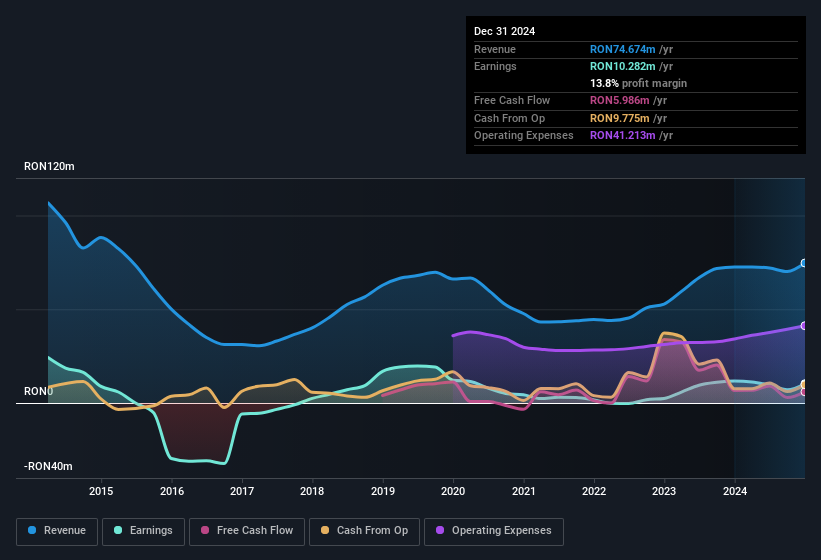Click the RON0 y-axis label
The width and height of the screenshot is (821, 560).
(38, 391)
